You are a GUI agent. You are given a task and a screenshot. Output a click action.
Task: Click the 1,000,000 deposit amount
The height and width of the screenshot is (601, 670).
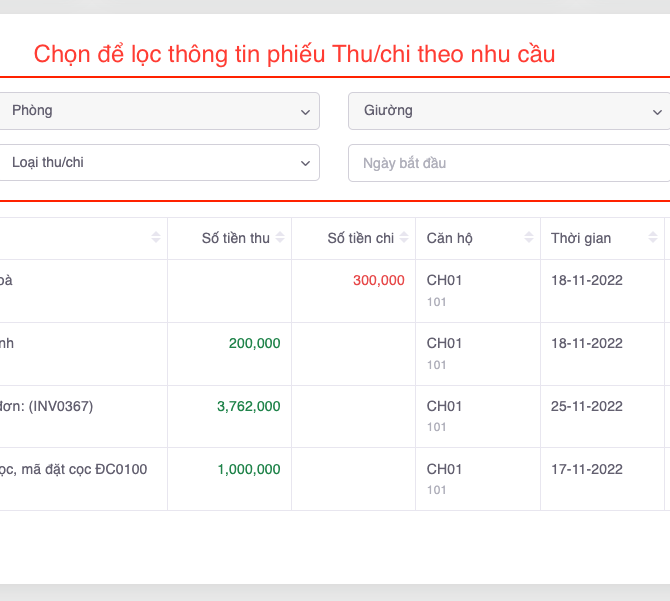[248, 470]
